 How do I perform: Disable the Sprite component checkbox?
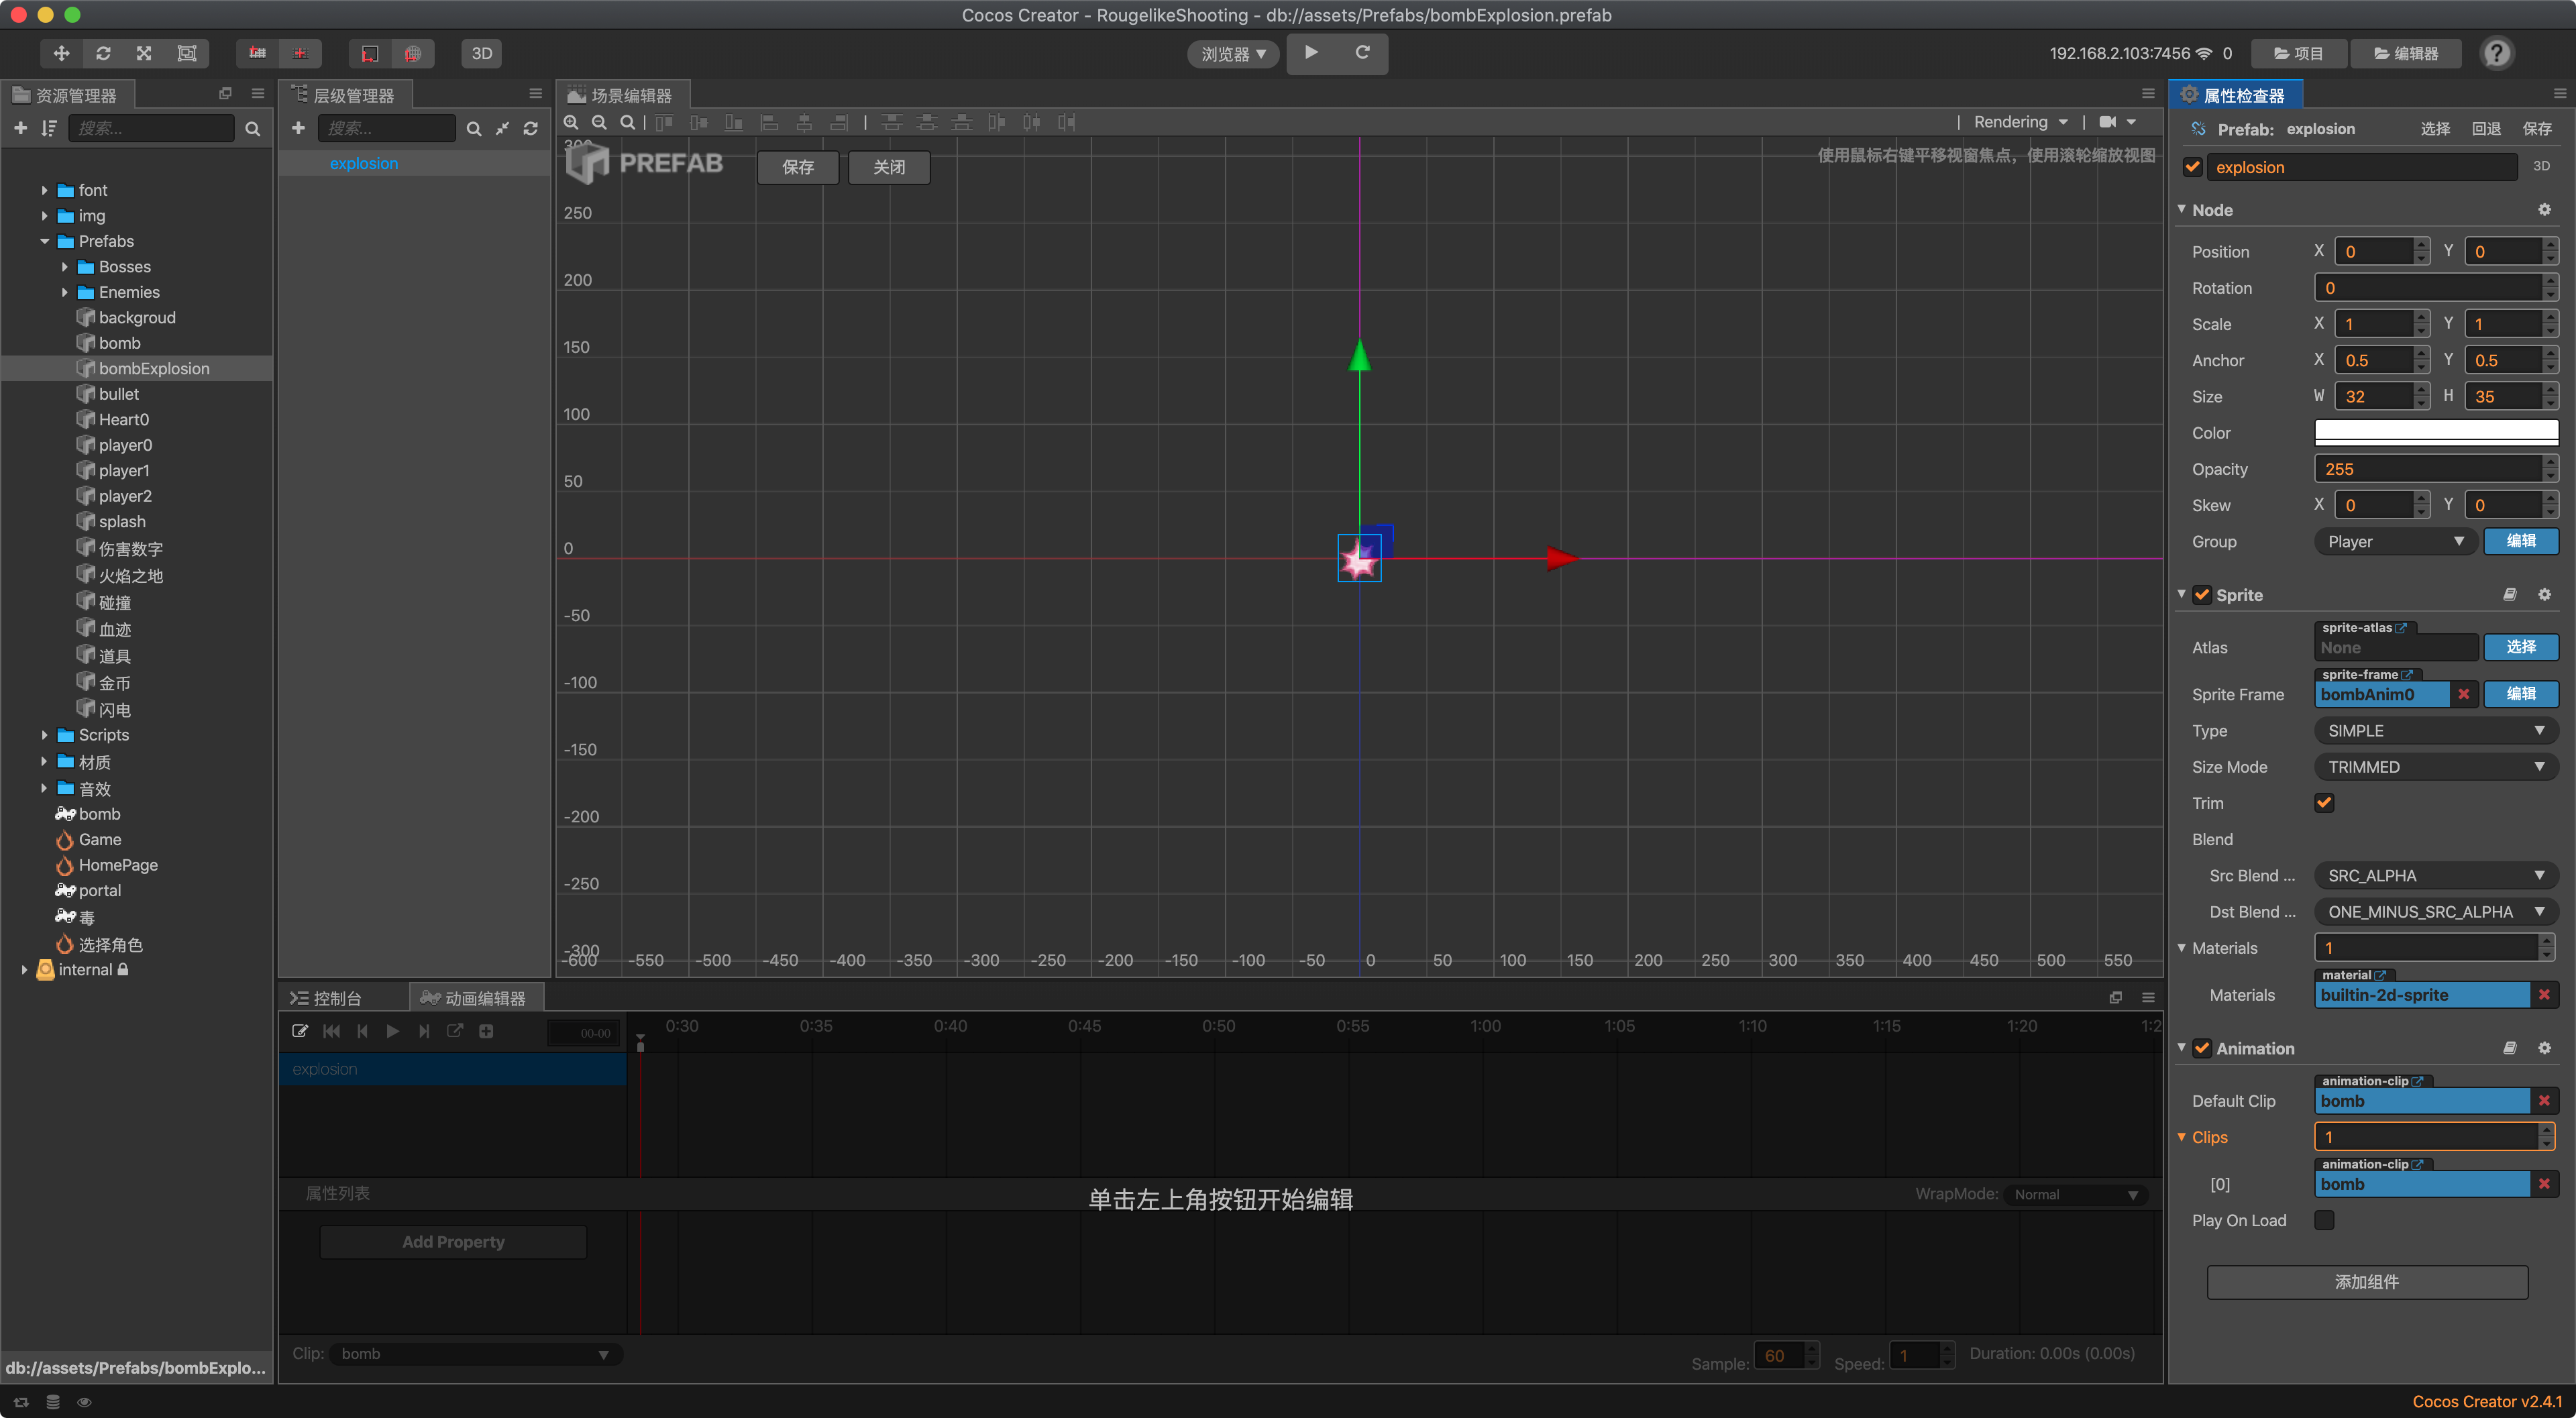click(x=2202, y=594)
